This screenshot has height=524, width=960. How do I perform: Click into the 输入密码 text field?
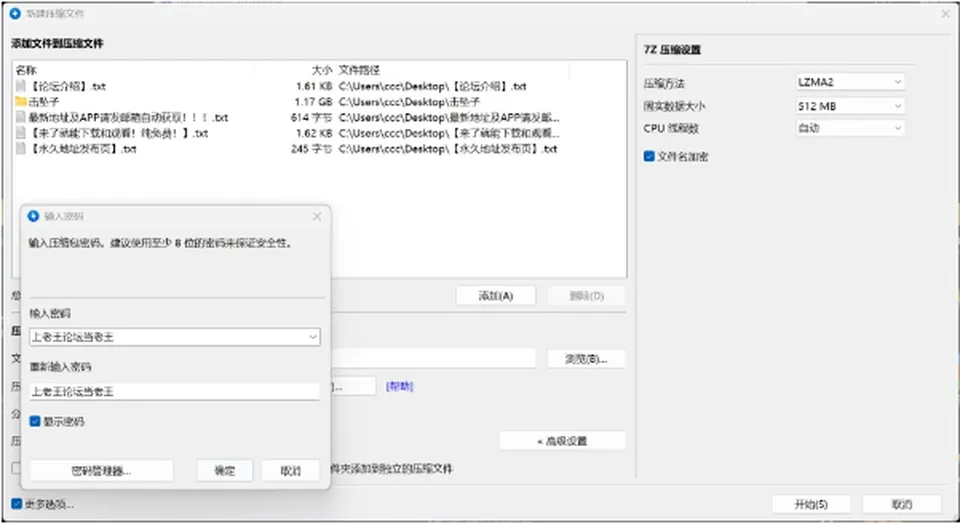(174, 337)
